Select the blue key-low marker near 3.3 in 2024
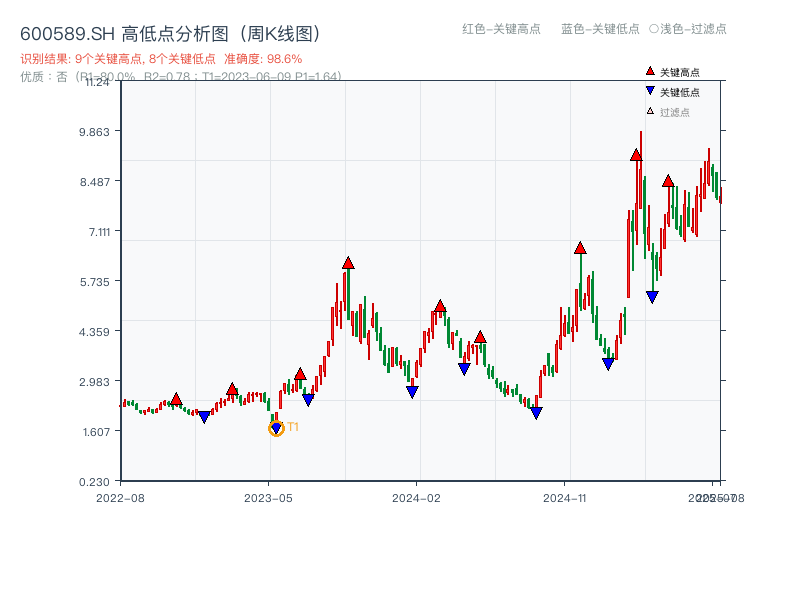Viewport: 800px width, 600px height. pyautogui.click(x=464, y=368)
